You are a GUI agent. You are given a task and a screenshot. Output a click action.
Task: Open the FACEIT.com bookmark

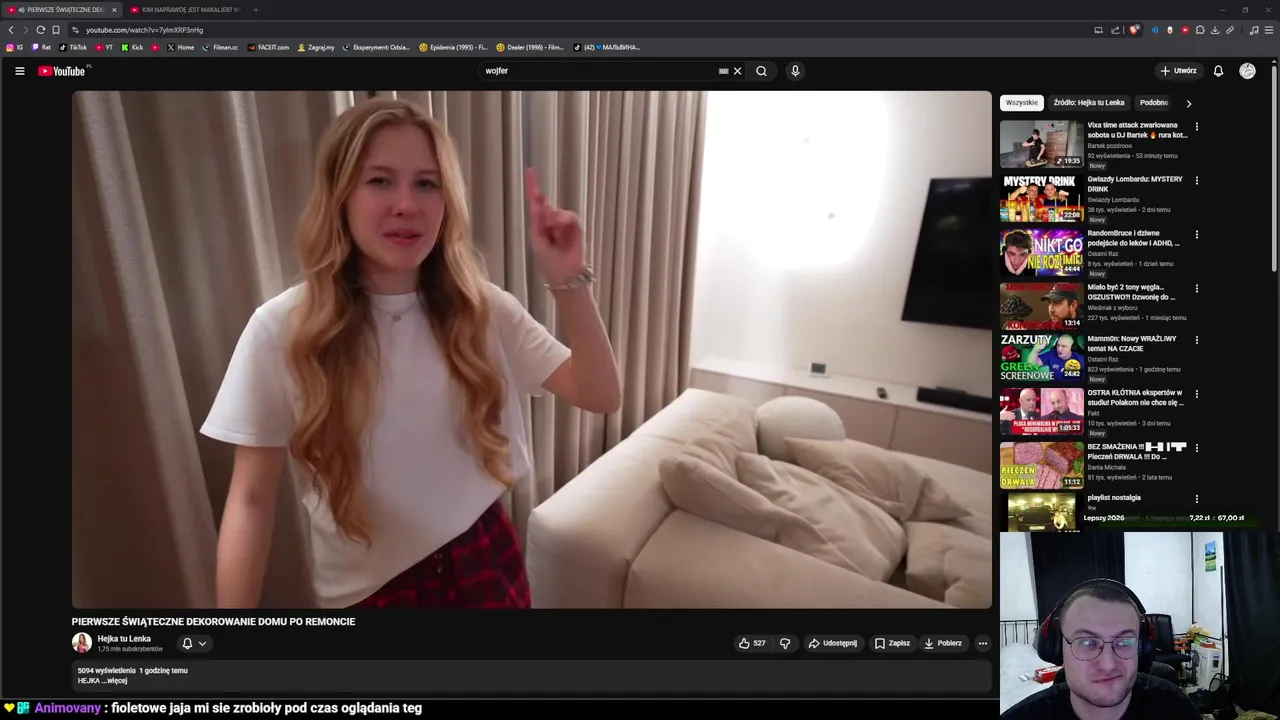(268, 47)
